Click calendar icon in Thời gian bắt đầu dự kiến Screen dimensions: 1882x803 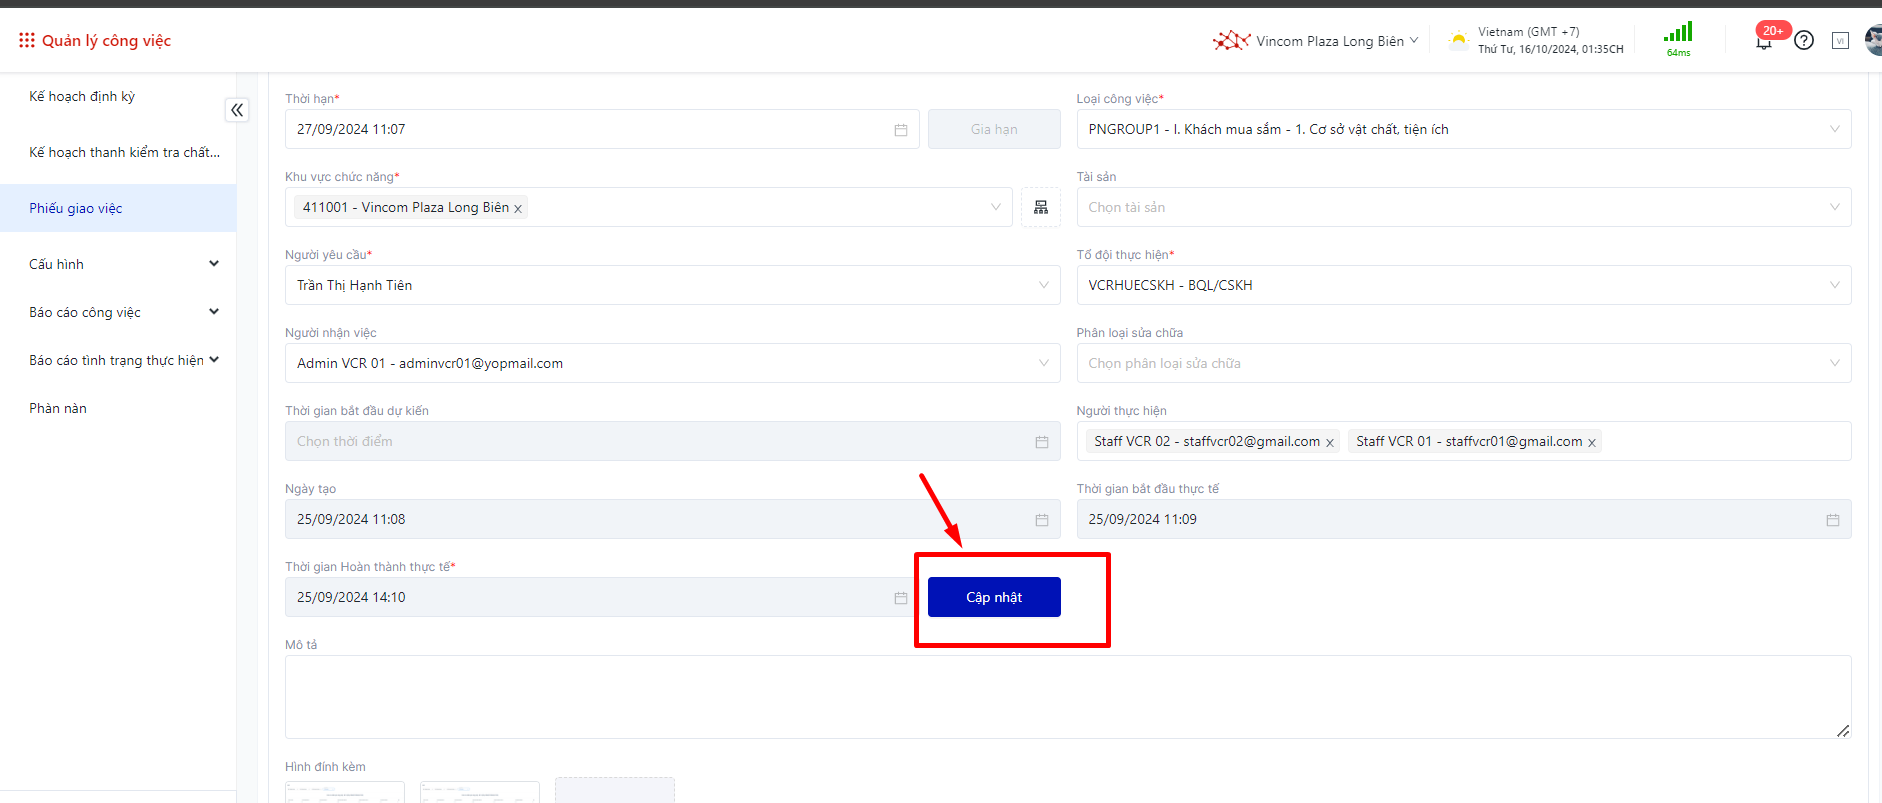point(1042,442)
